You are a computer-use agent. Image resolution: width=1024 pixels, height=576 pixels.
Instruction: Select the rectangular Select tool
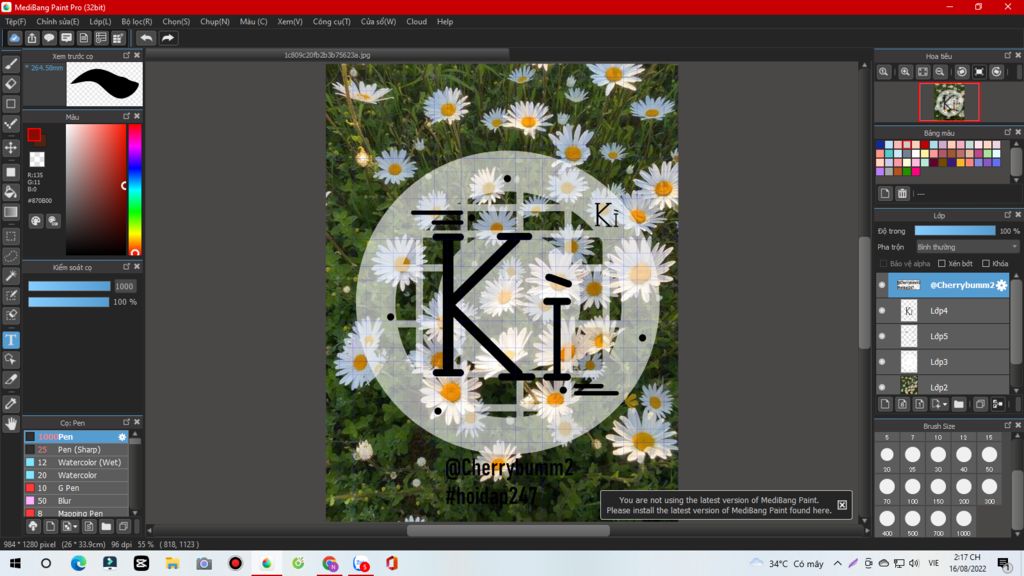tap(11, 236)
